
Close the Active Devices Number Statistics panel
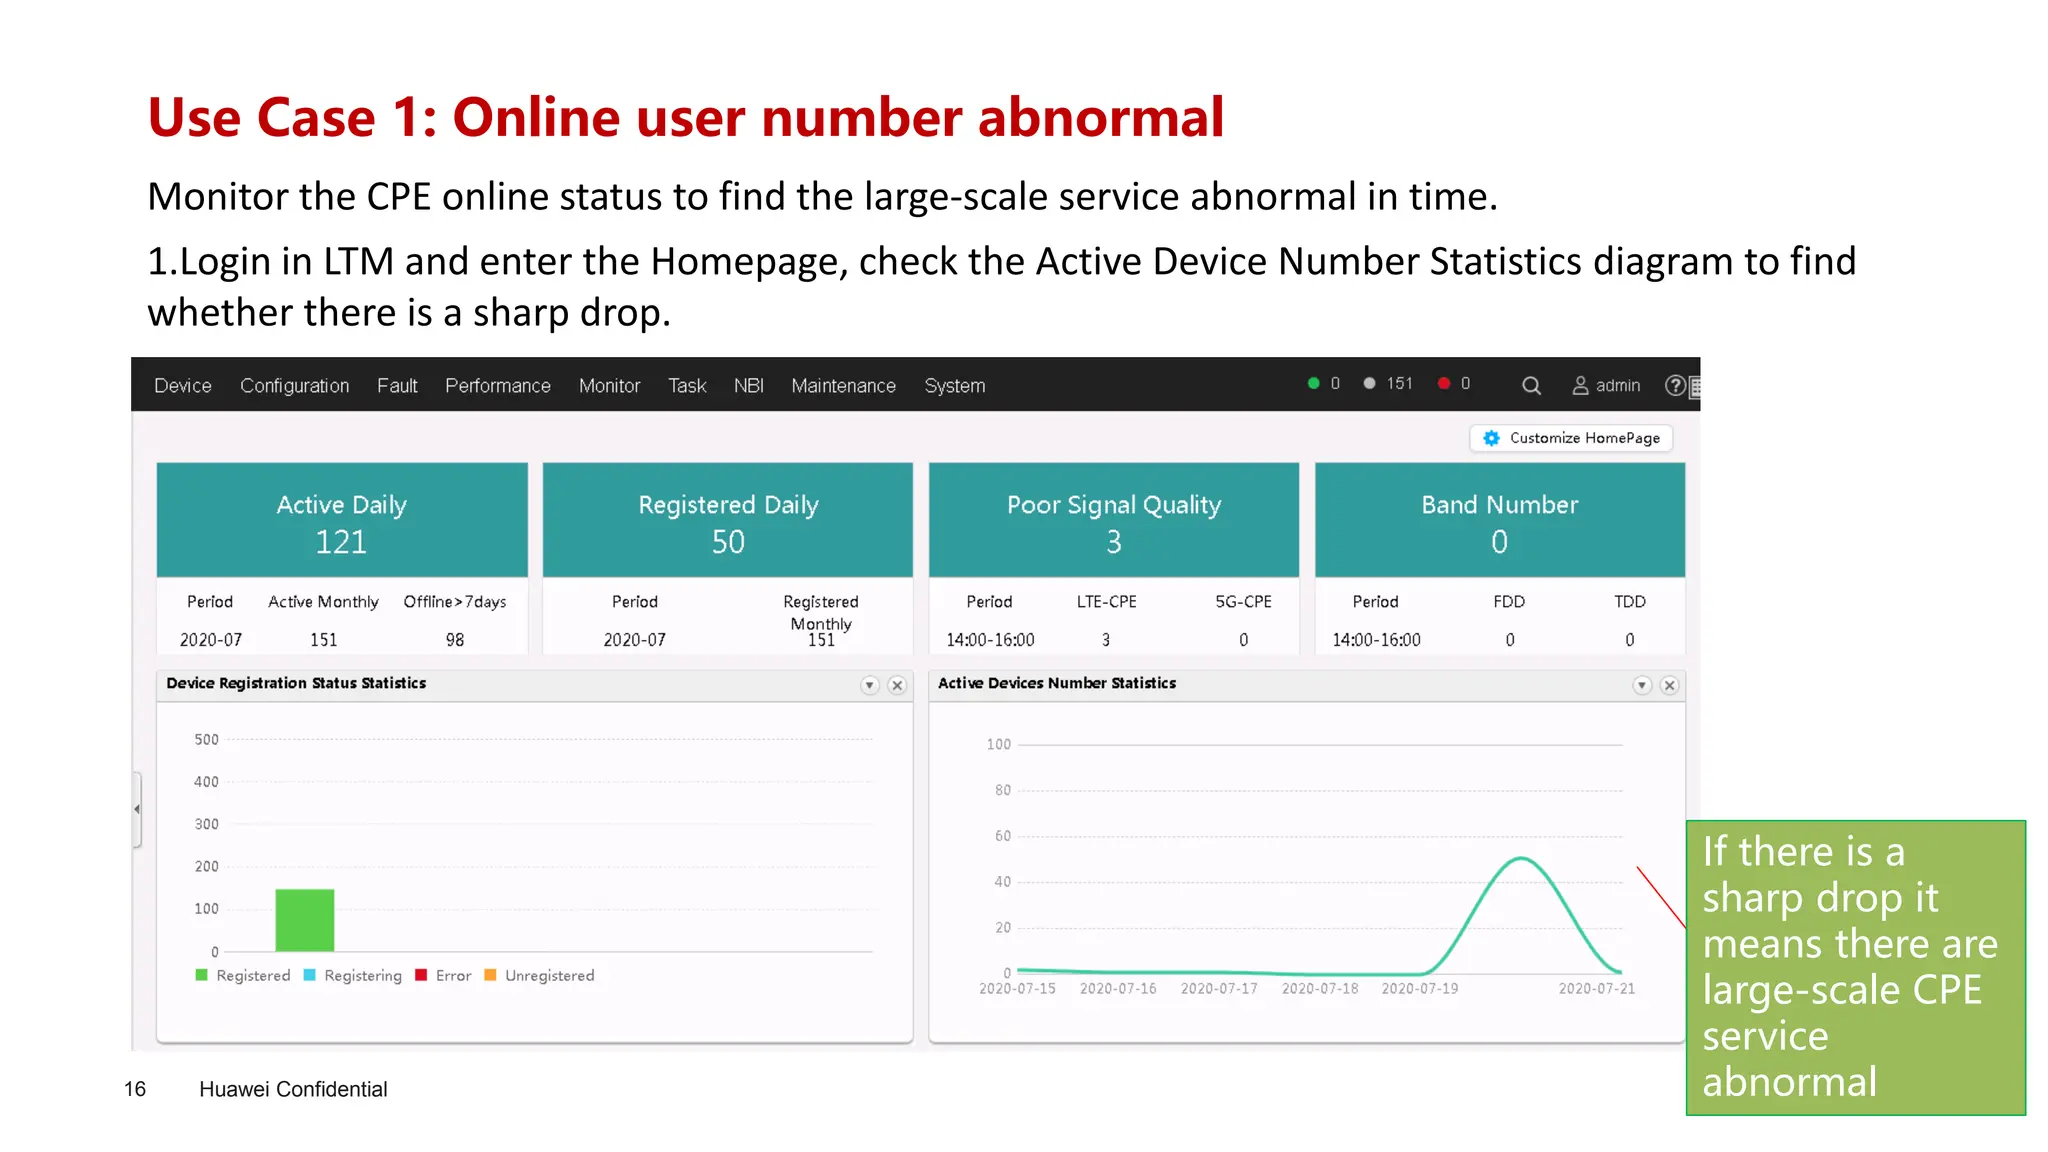[1669, 685]
